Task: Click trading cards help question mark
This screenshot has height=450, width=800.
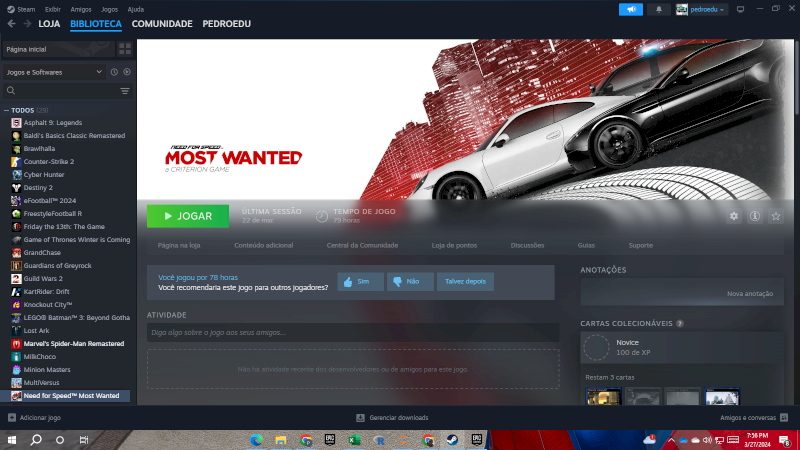Action: pyautogui.click(x=680, y=323)
